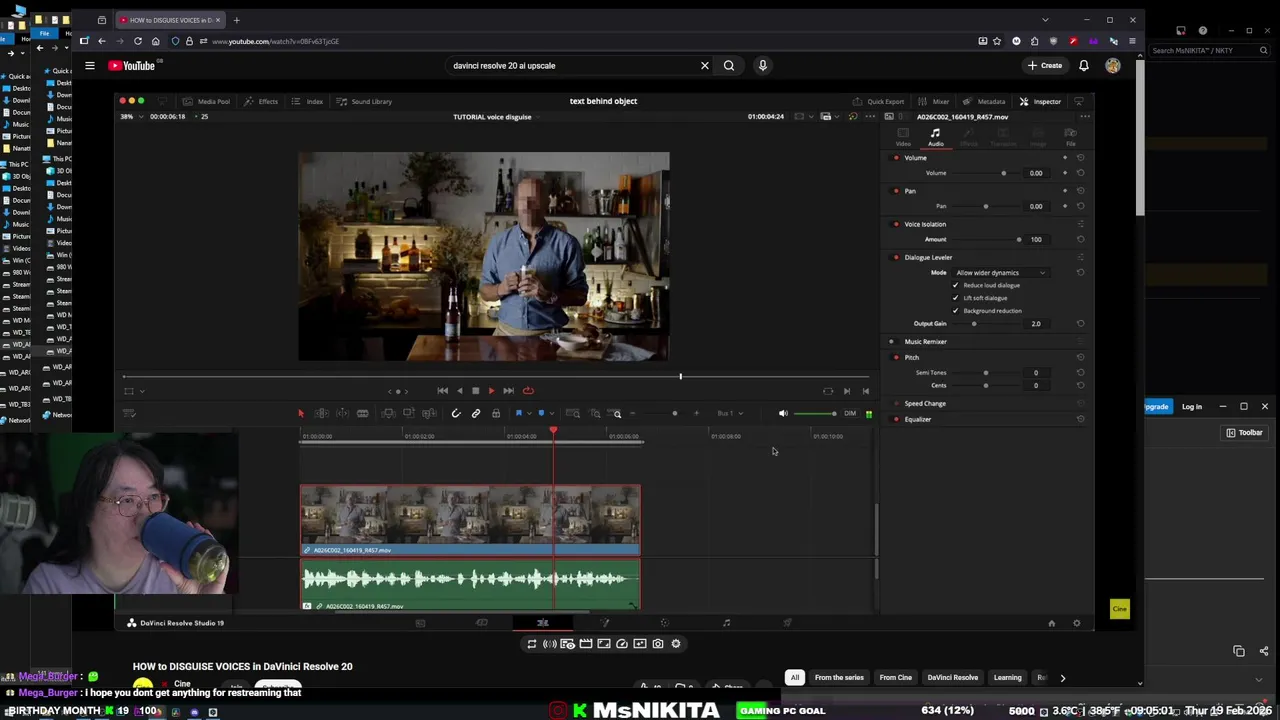Open the Effects panel in Resolve
This screenshot has height=720, width=1280.
(x=261, y=101)
